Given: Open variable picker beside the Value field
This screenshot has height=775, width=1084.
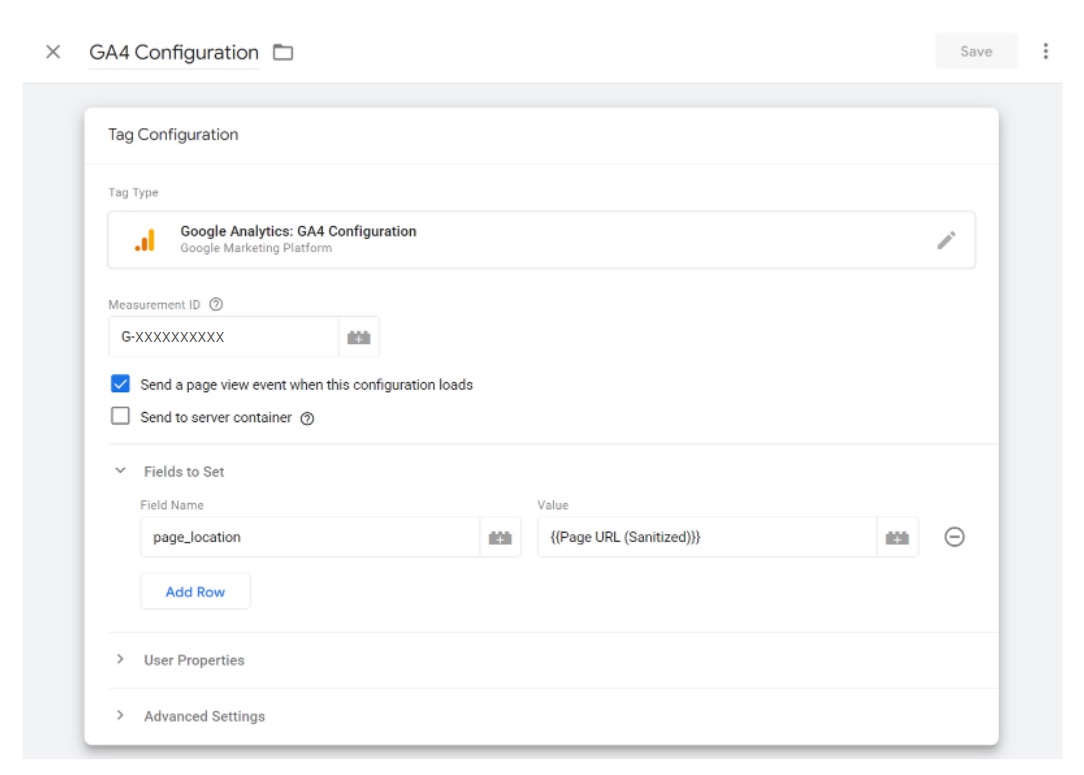Looking at the screenshot, I should [x=897, y=538].
